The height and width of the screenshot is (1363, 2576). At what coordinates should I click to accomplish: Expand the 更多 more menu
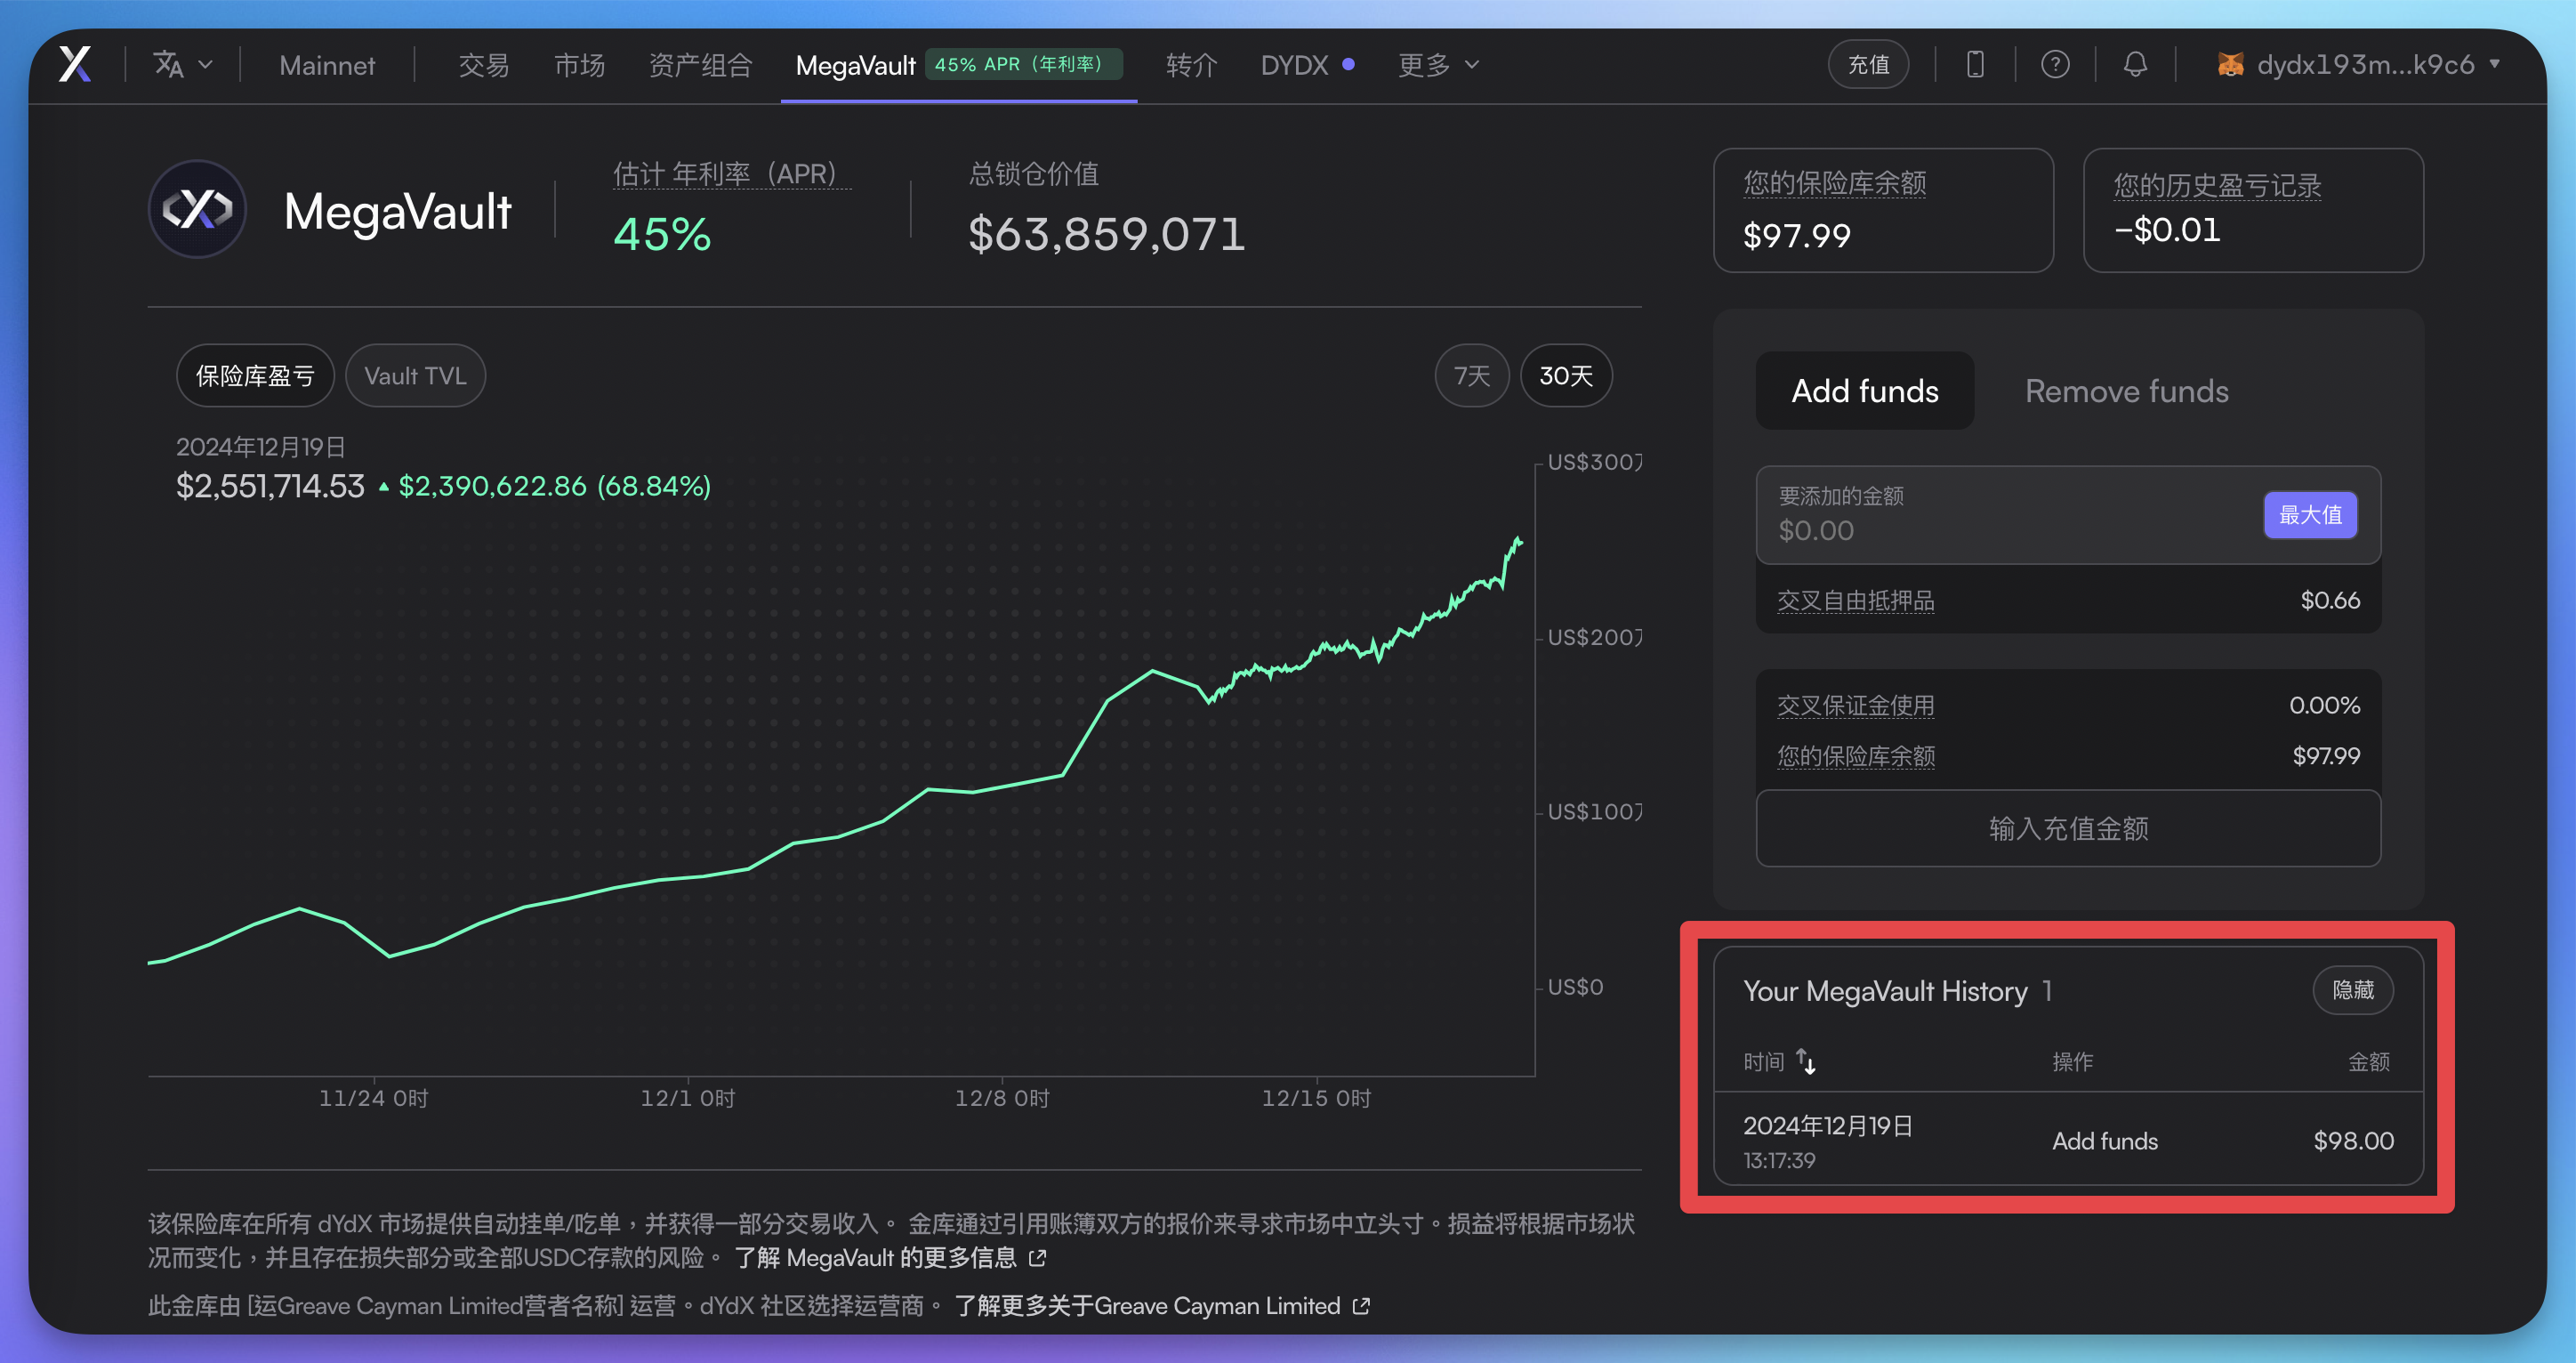coord(1438,65)
